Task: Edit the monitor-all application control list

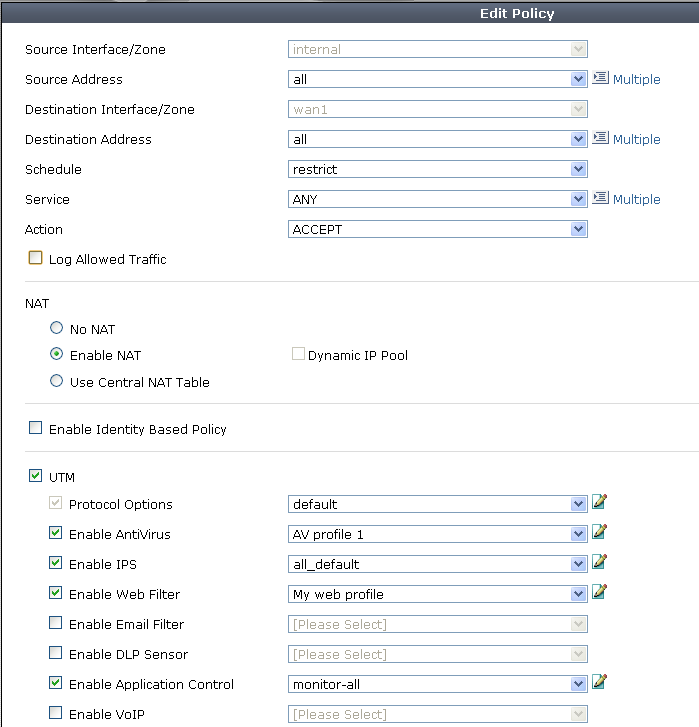Action: pos(600,682)
